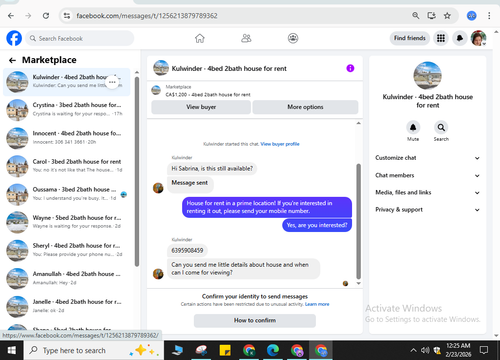Open Carol 3bed 2bath conversation
The height and width of the screenshot is (360, 500).
(x=67, y=166)
